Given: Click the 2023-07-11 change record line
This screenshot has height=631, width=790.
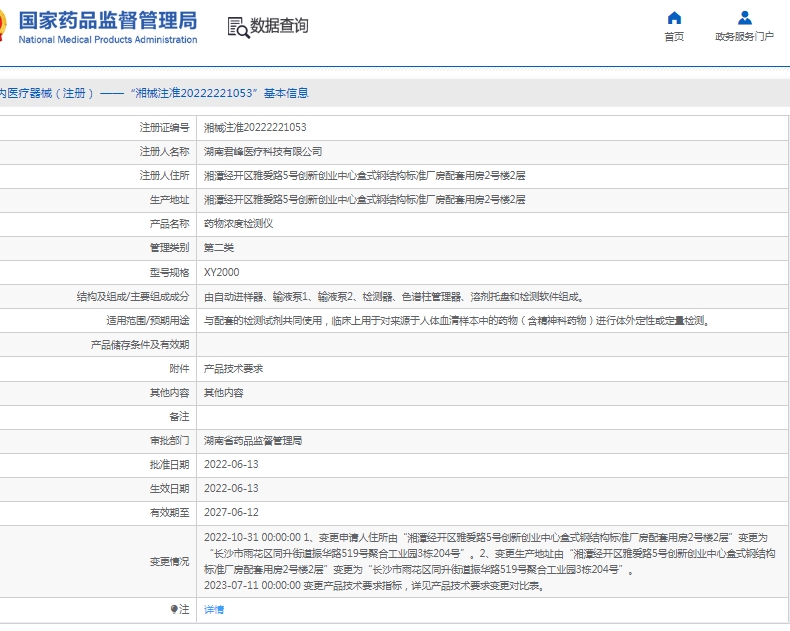Looking at the screenshot, I should tap(374, 586).
